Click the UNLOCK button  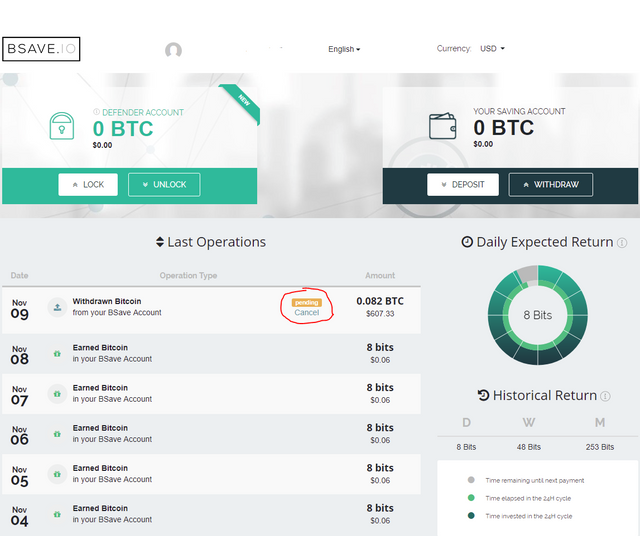pos(164,185)
